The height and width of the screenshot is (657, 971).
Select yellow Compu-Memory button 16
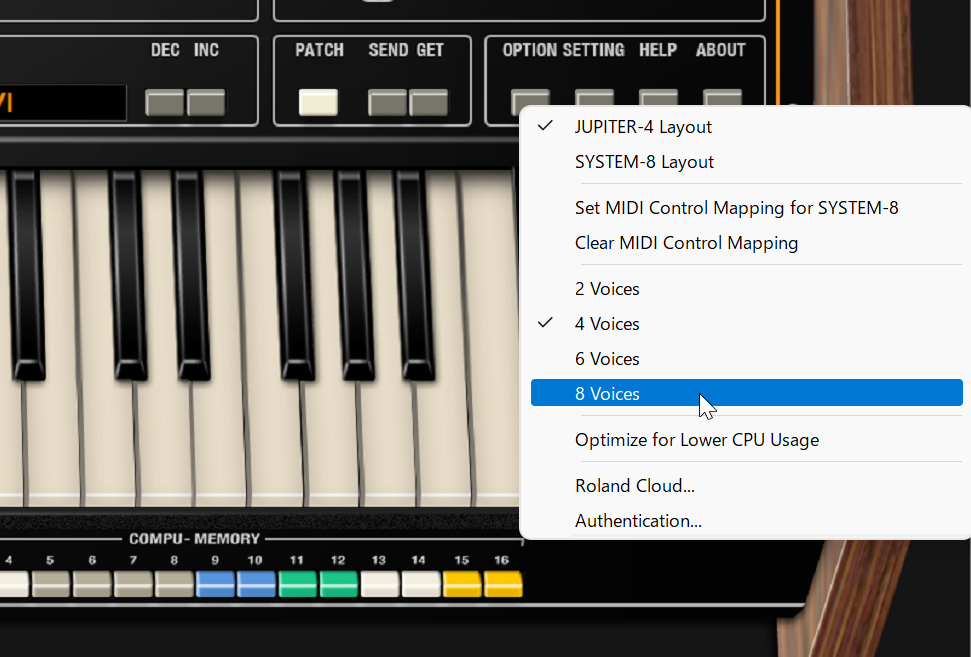click(503, 584)
